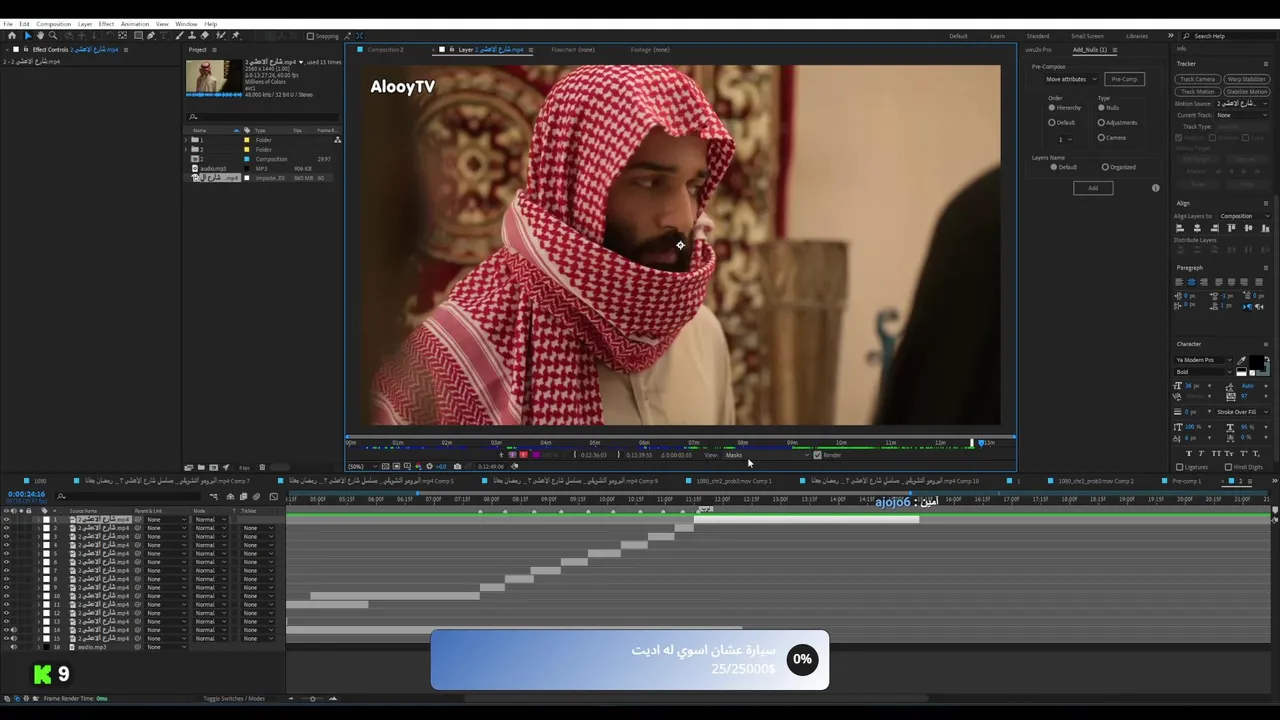Toggle the Render checkbox in Layer viewer
Screen dimensions: 1280x720
pos(817,455)
